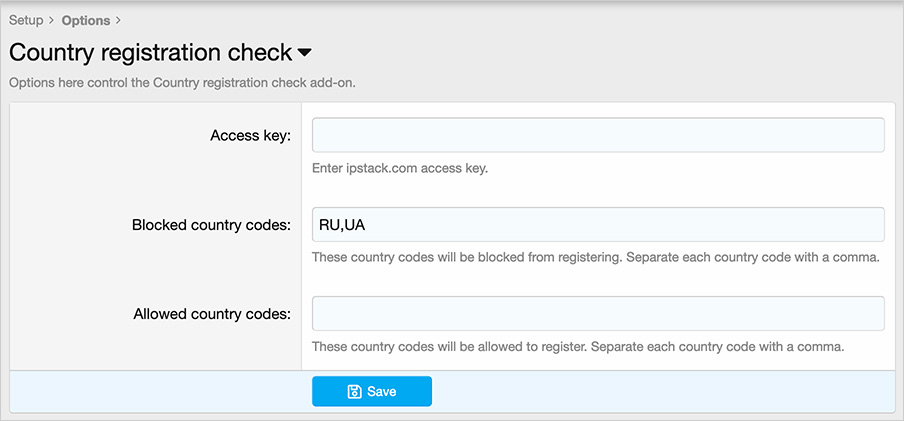
Task: Click the blocked-from-registering explanation text
Action: 595,257
